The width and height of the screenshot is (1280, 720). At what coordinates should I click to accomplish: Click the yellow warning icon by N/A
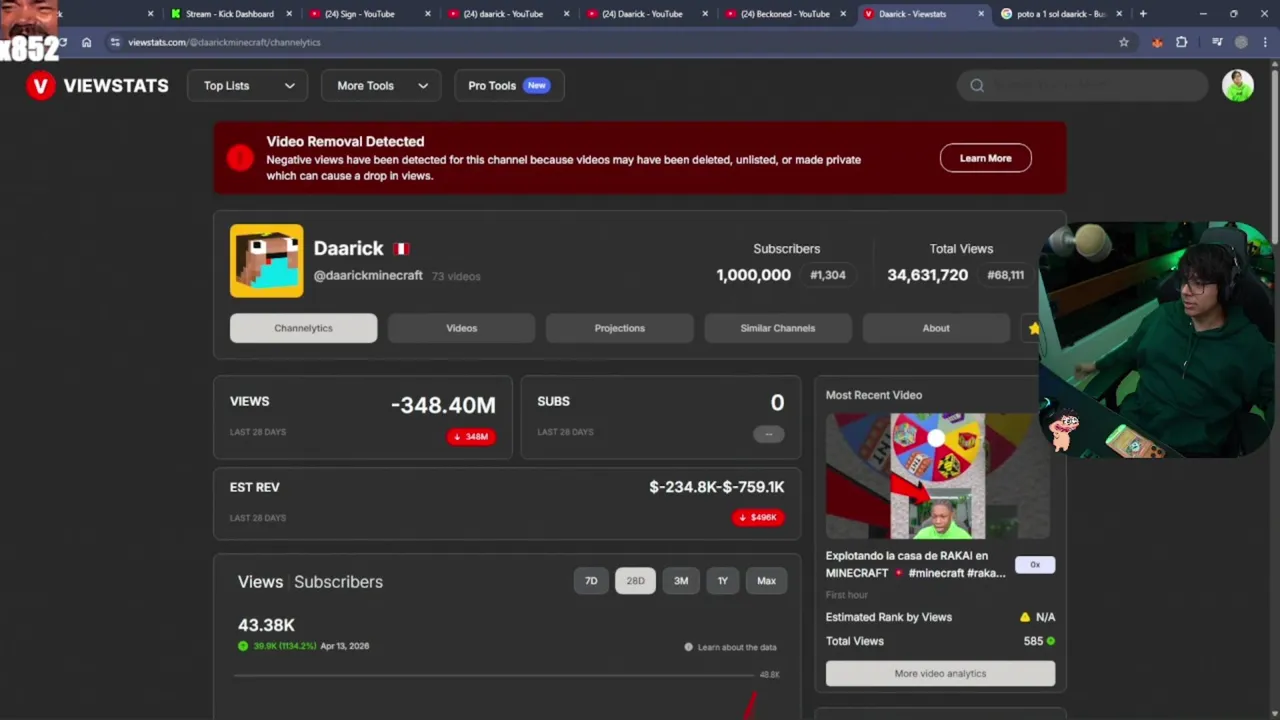[1024, 617]
